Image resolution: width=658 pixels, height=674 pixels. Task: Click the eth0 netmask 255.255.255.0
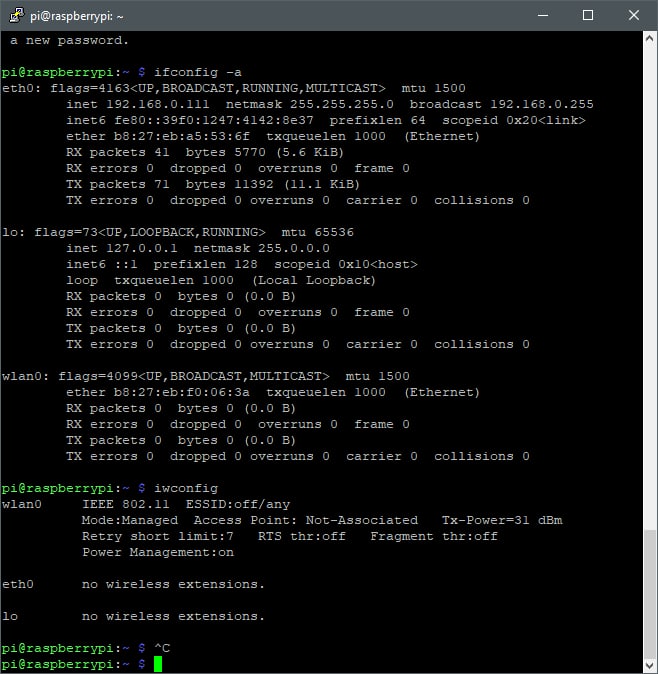tap(342, 104)
